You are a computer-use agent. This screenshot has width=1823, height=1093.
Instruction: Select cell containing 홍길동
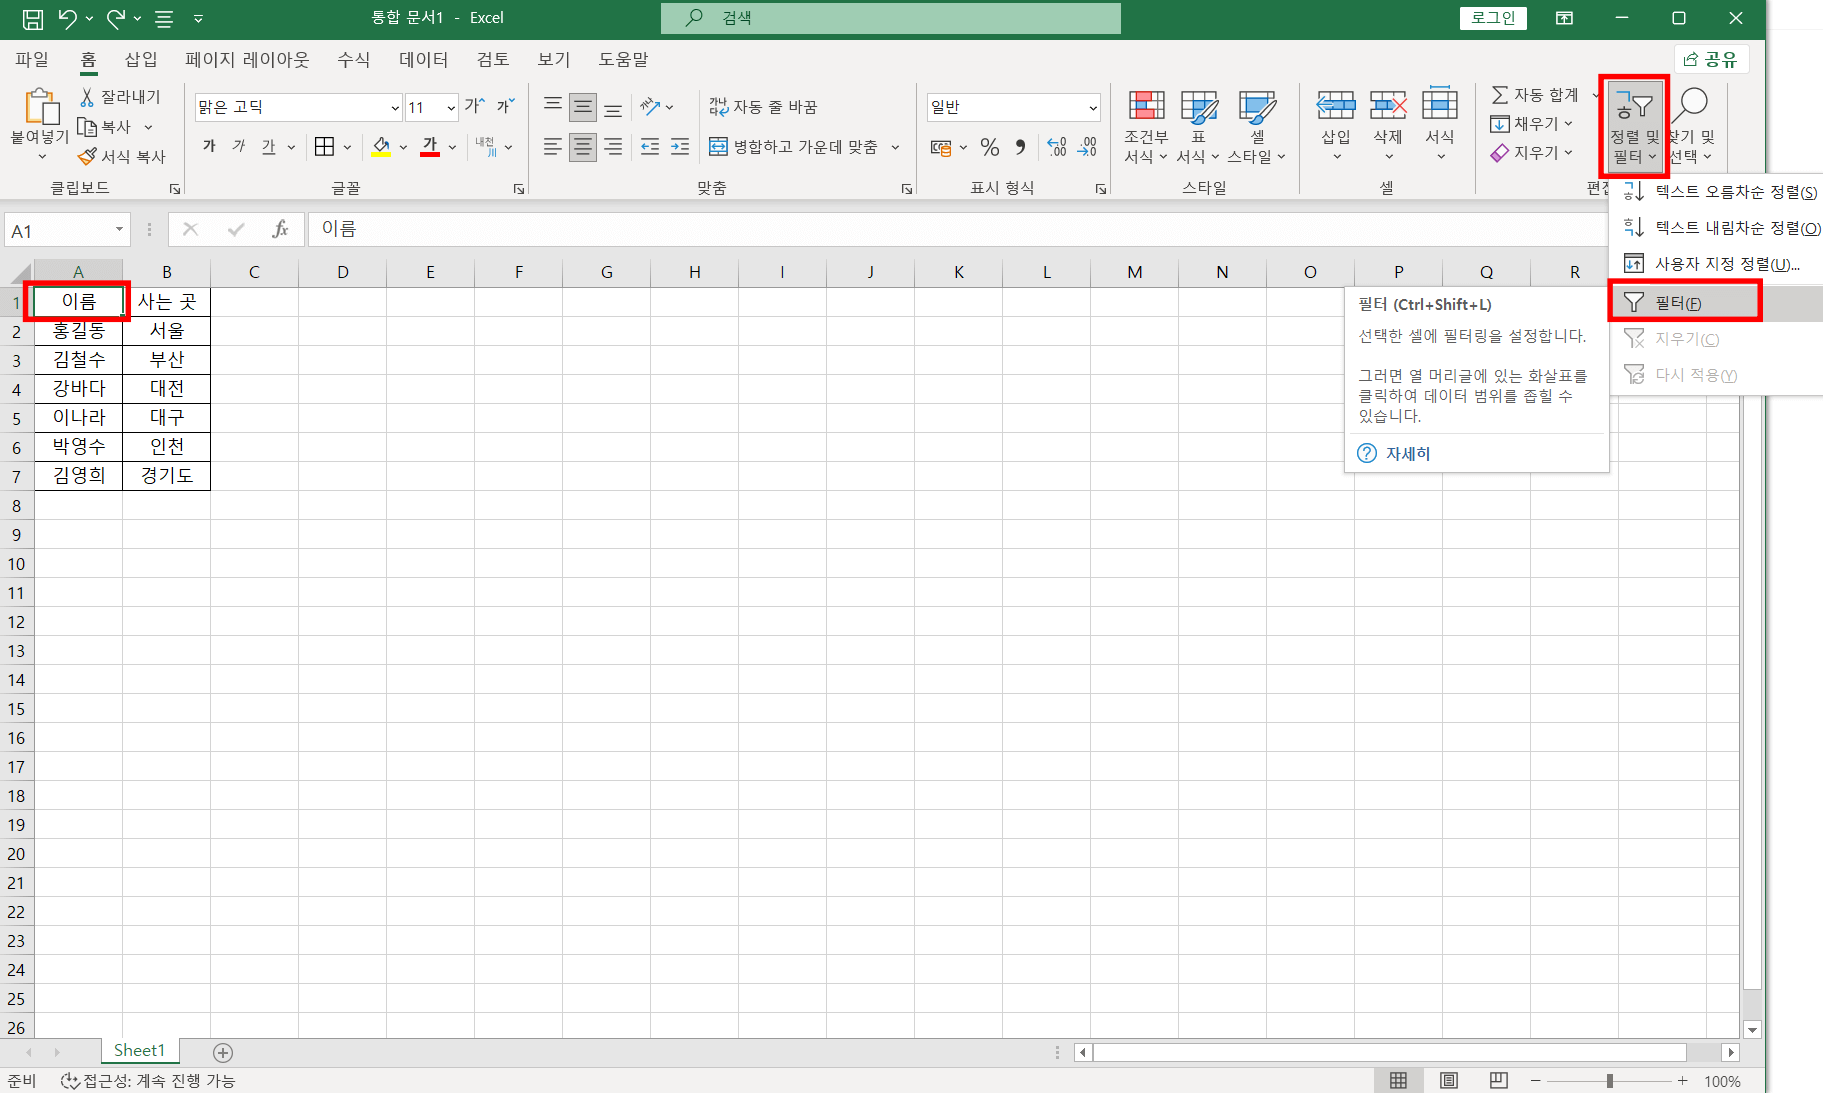78,331
